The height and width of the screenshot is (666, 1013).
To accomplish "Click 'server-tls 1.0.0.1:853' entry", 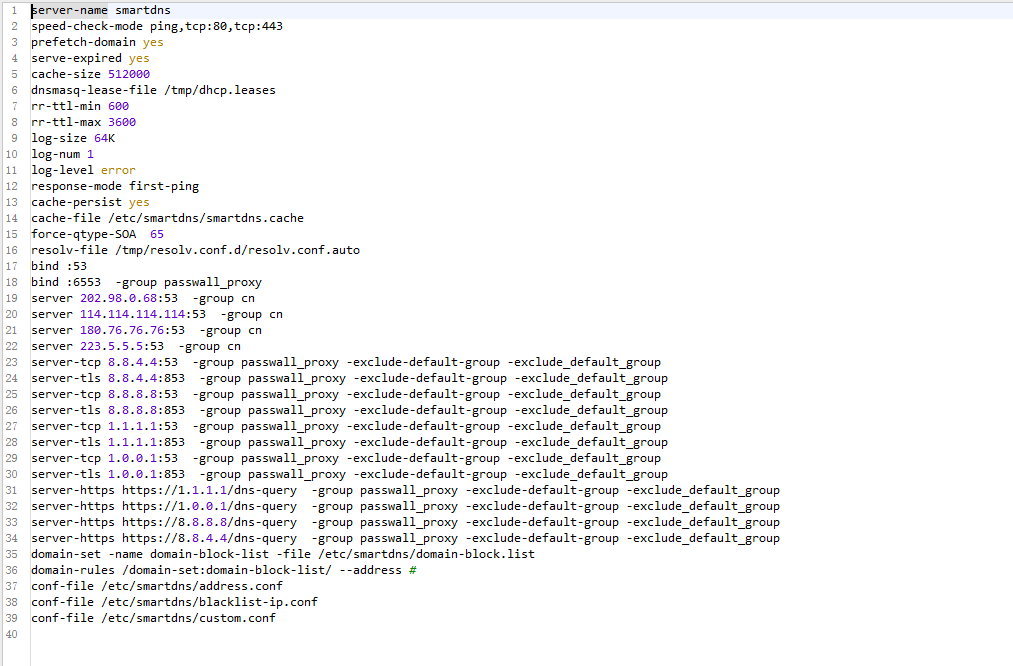I will click(x=108, y=474).
